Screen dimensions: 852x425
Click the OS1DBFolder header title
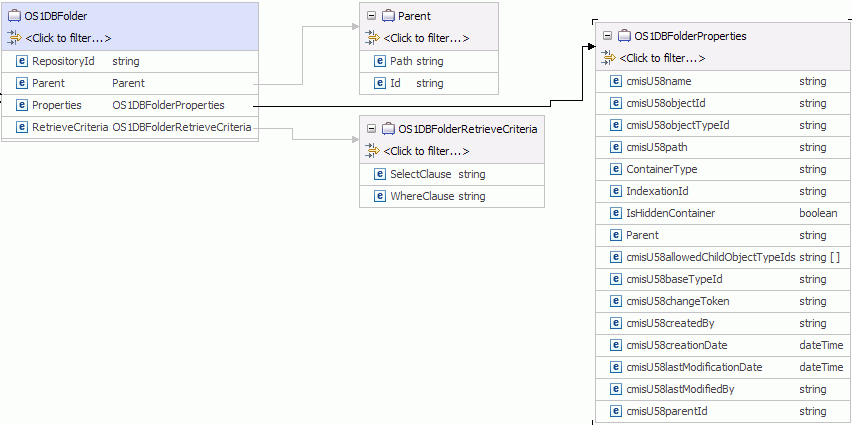coord(59,16)
